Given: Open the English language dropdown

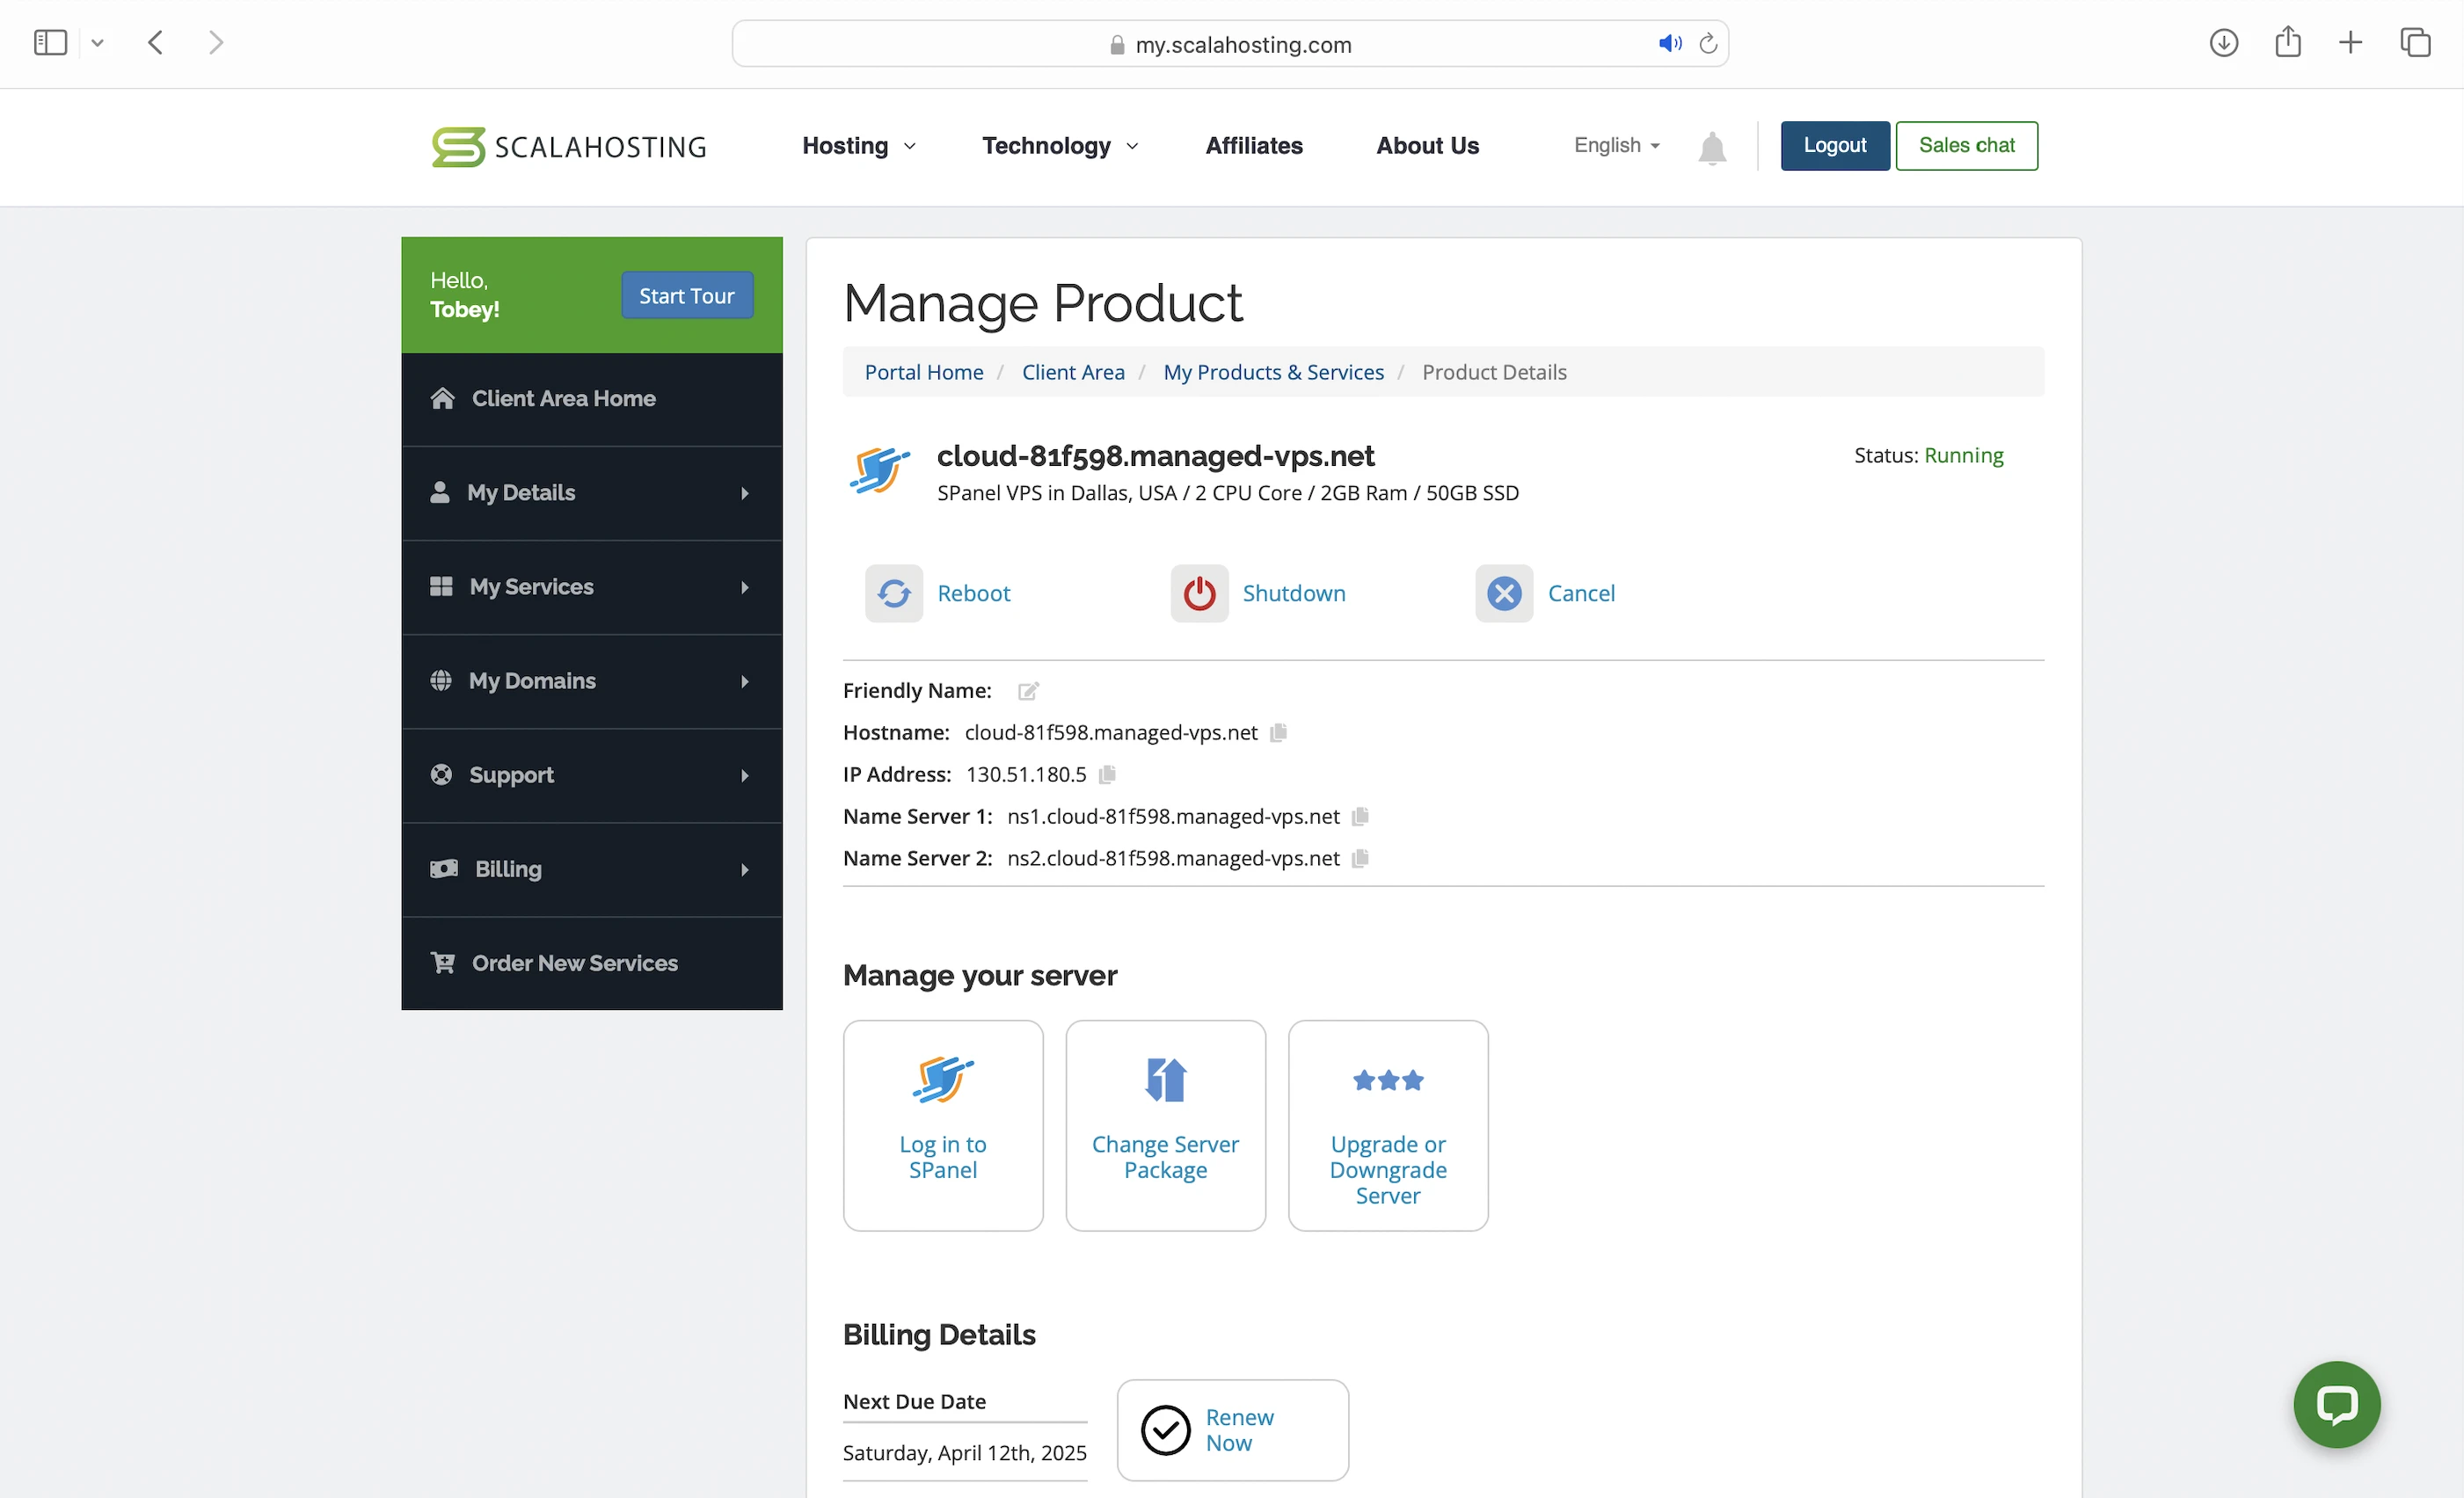Looking at the screenshot, I should 1616,146.
